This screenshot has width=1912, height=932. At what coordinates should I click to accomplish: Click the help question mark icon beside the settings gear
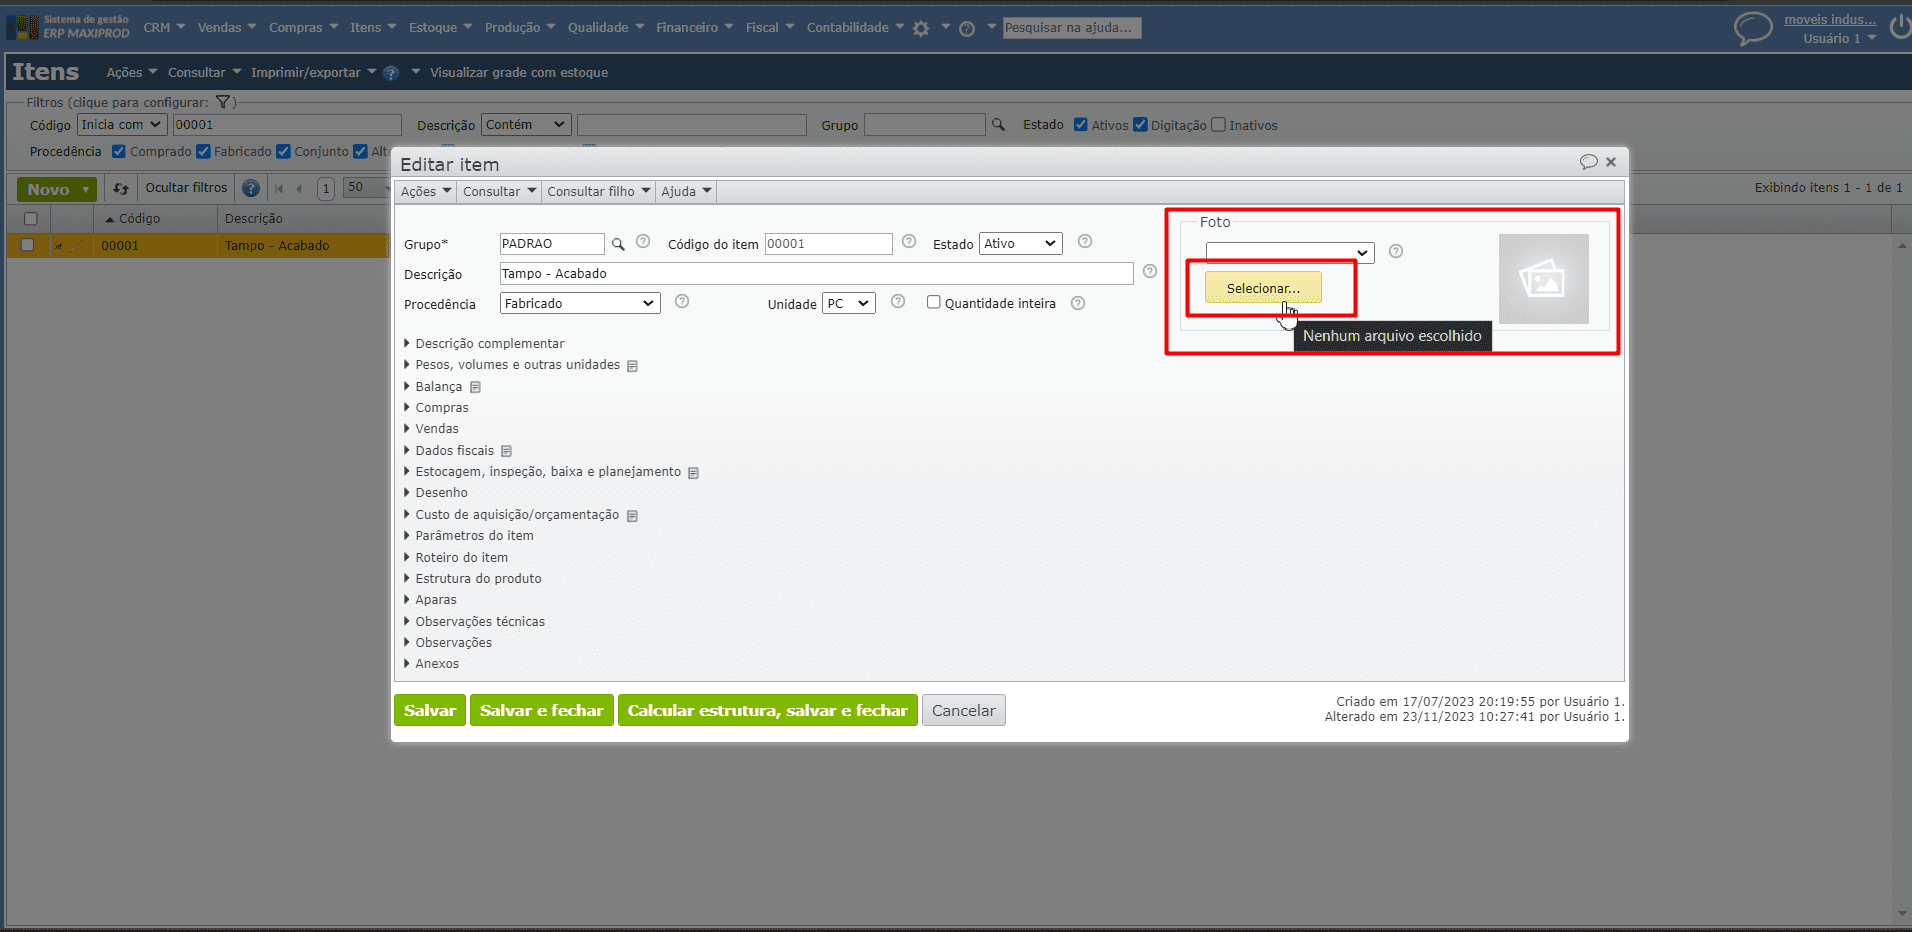tap(967, 28)
